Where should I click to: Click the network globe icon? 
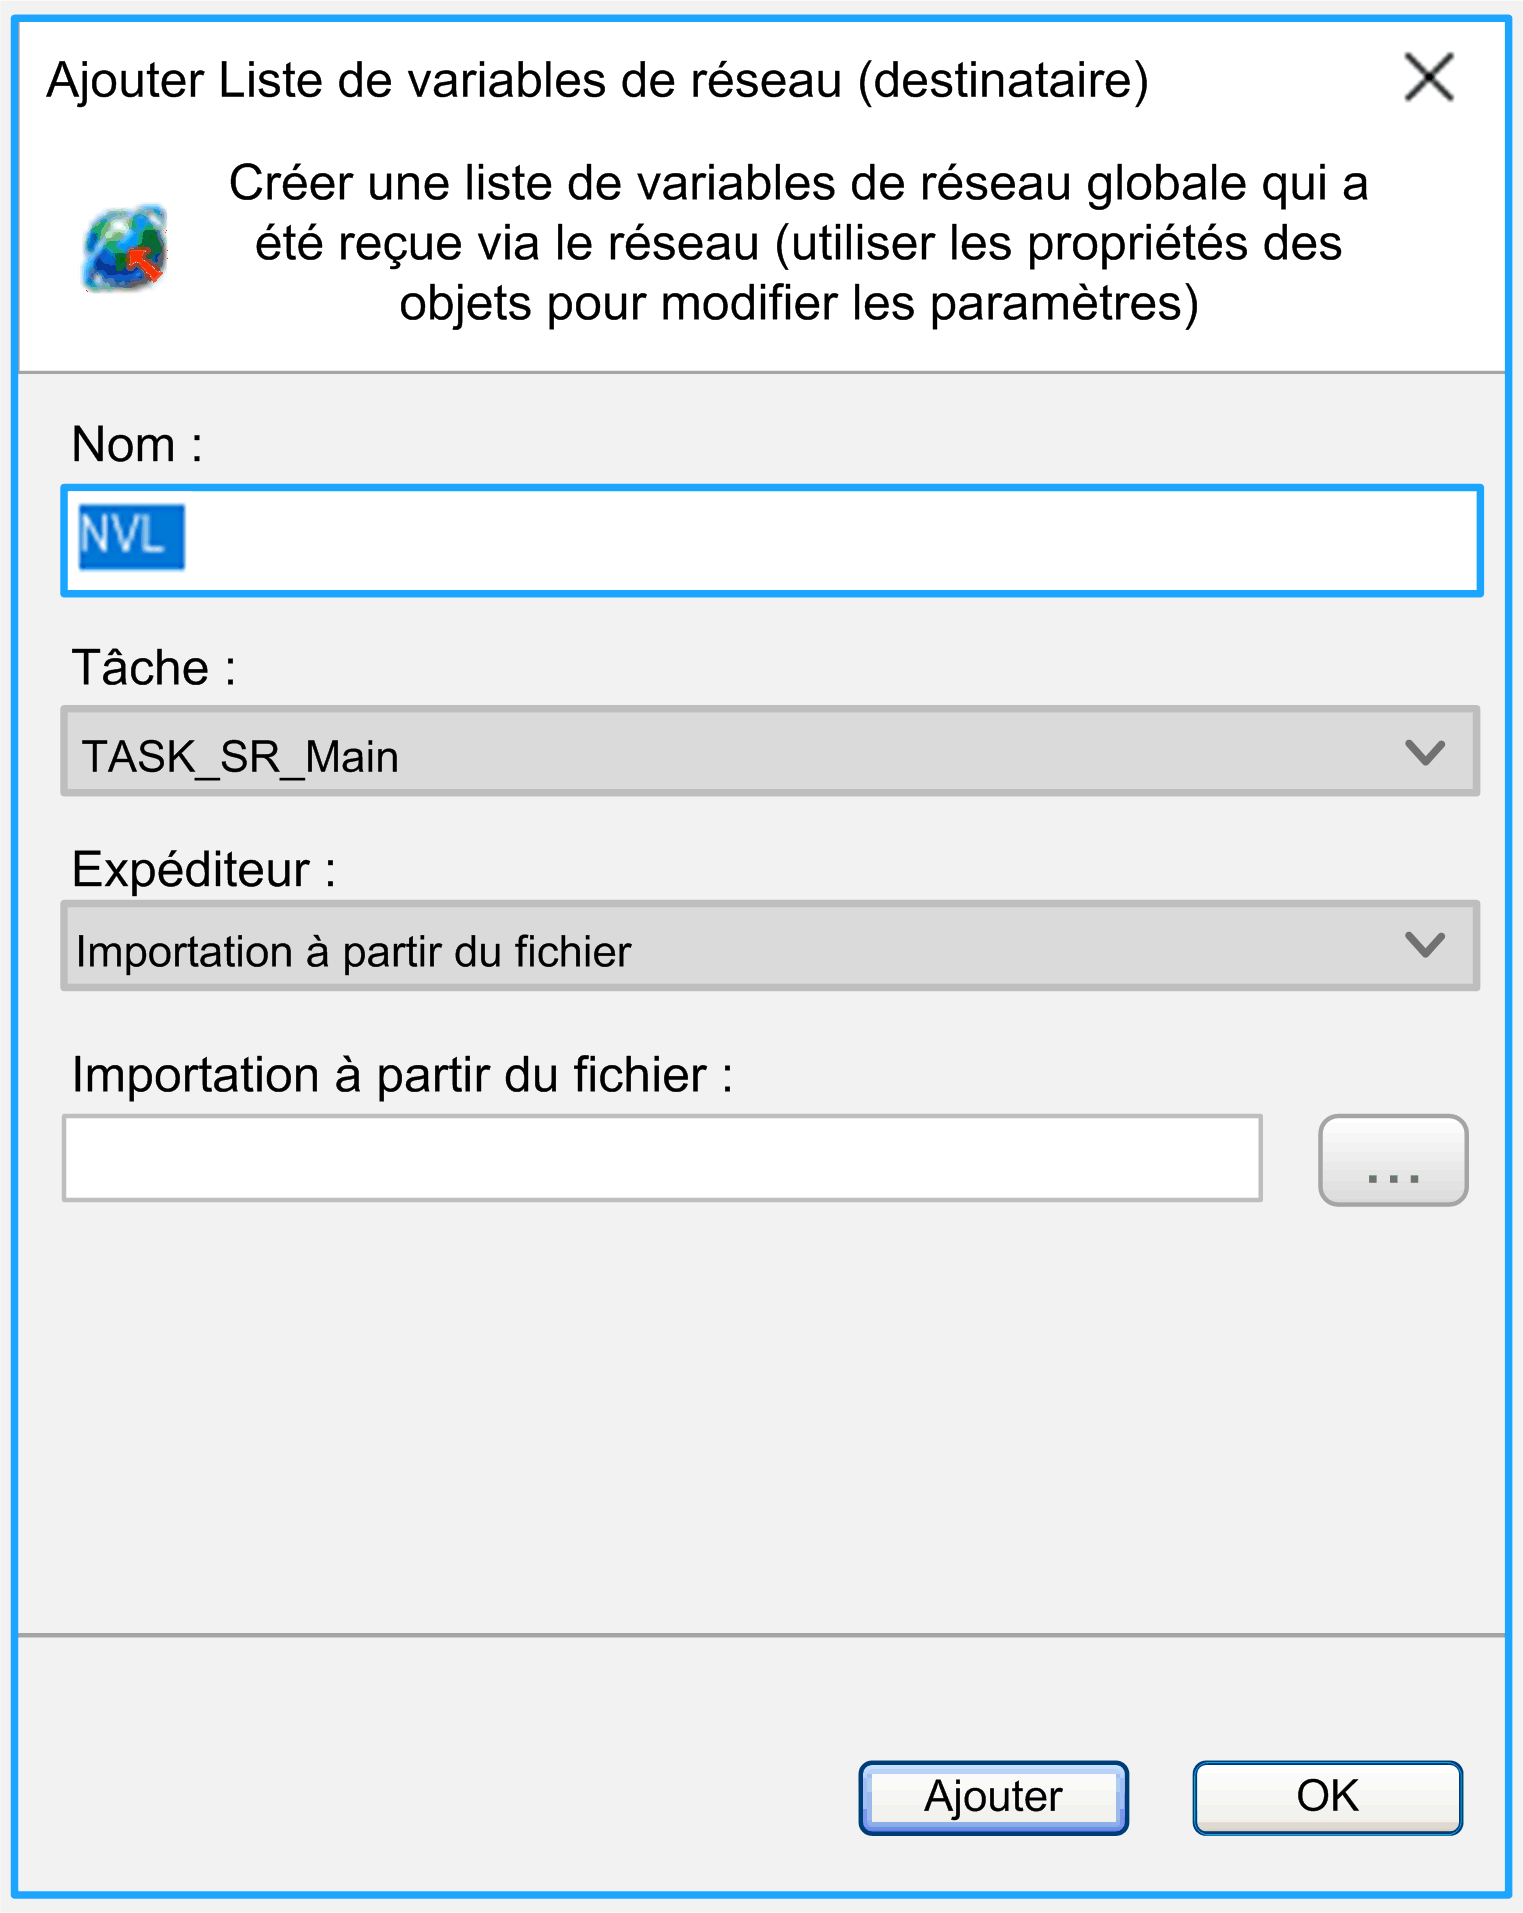pos(125,248)
